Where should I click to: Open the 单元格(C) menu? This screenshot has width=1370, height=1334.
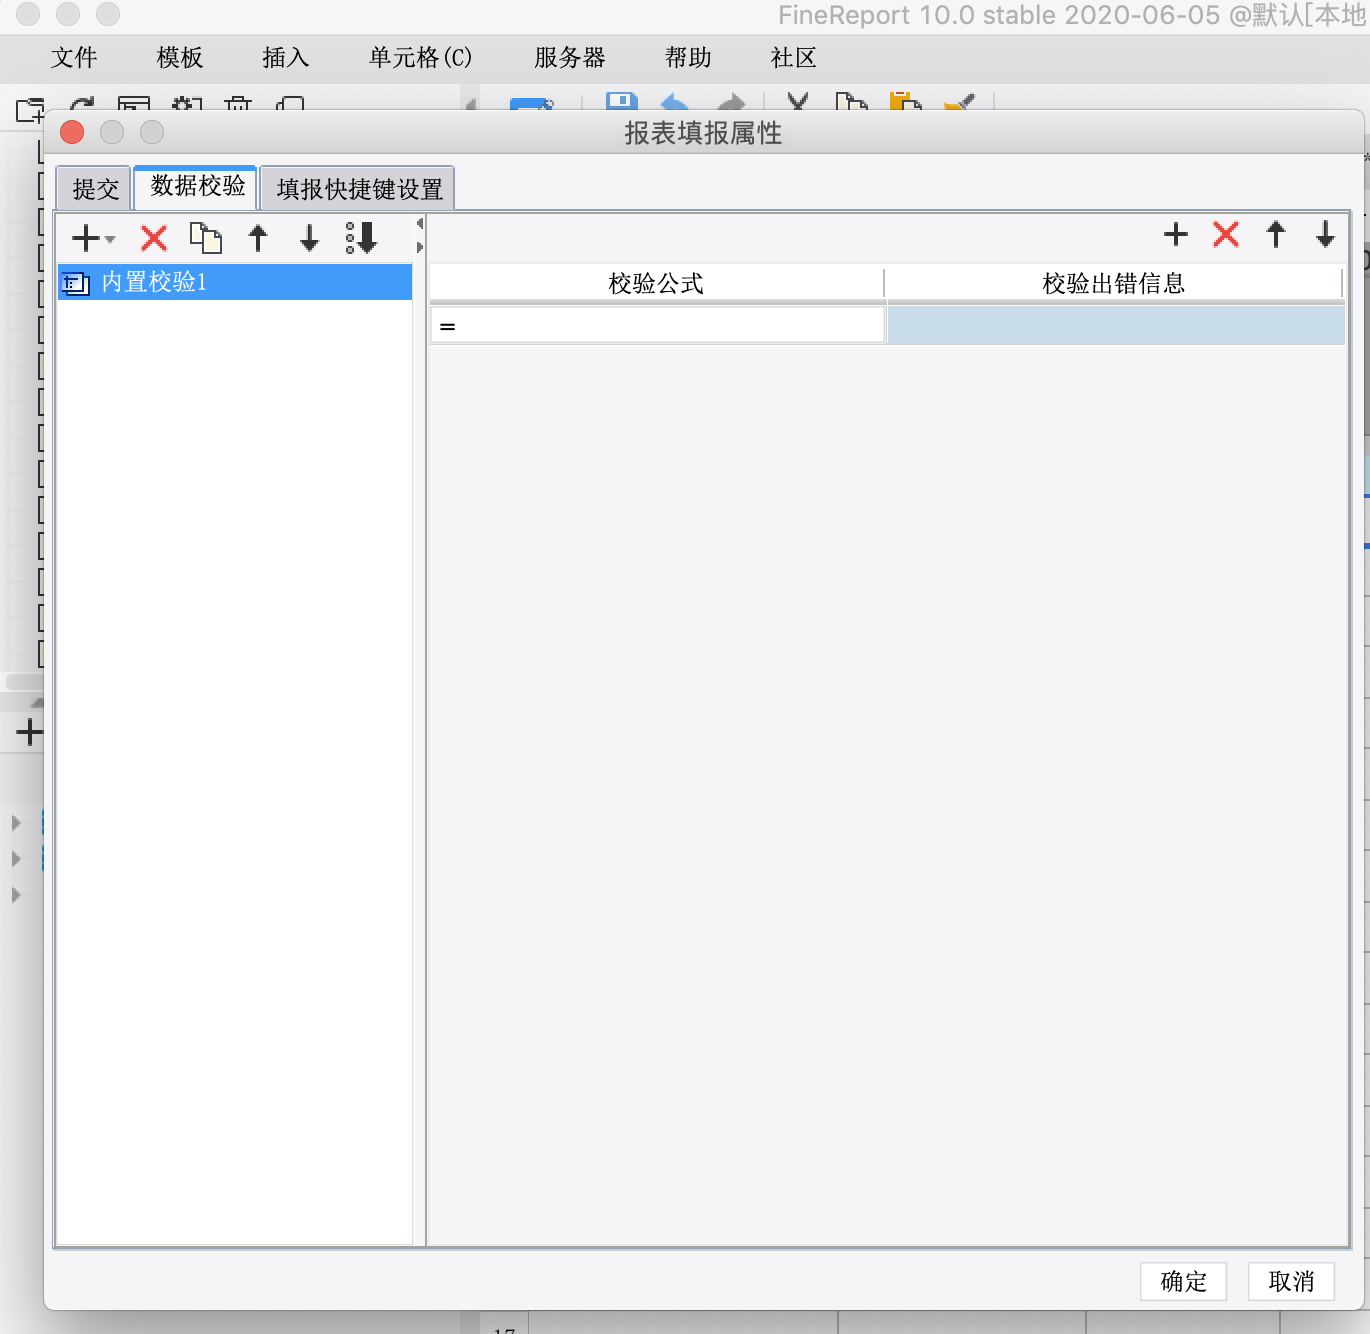tap(420, 58)
